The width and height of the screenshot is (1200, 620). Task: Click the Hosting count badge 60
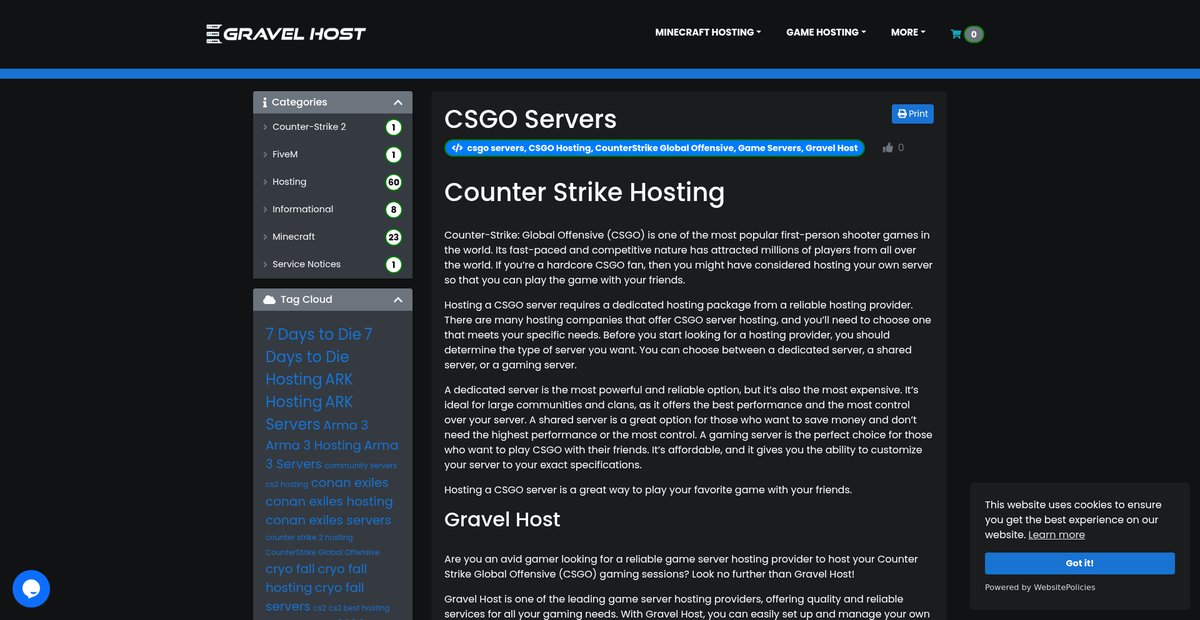[394, 182]
